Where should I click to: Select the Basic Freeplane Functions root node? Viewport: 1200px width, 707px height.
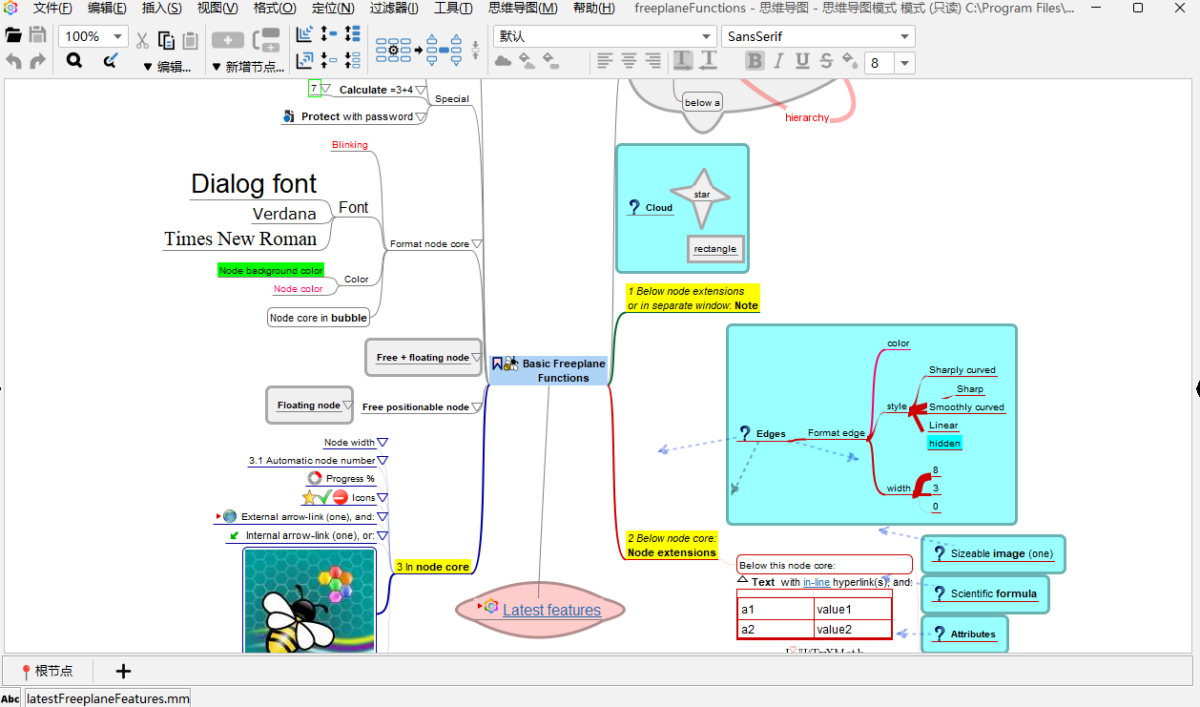pyautogui.click(x=563, y=370)
